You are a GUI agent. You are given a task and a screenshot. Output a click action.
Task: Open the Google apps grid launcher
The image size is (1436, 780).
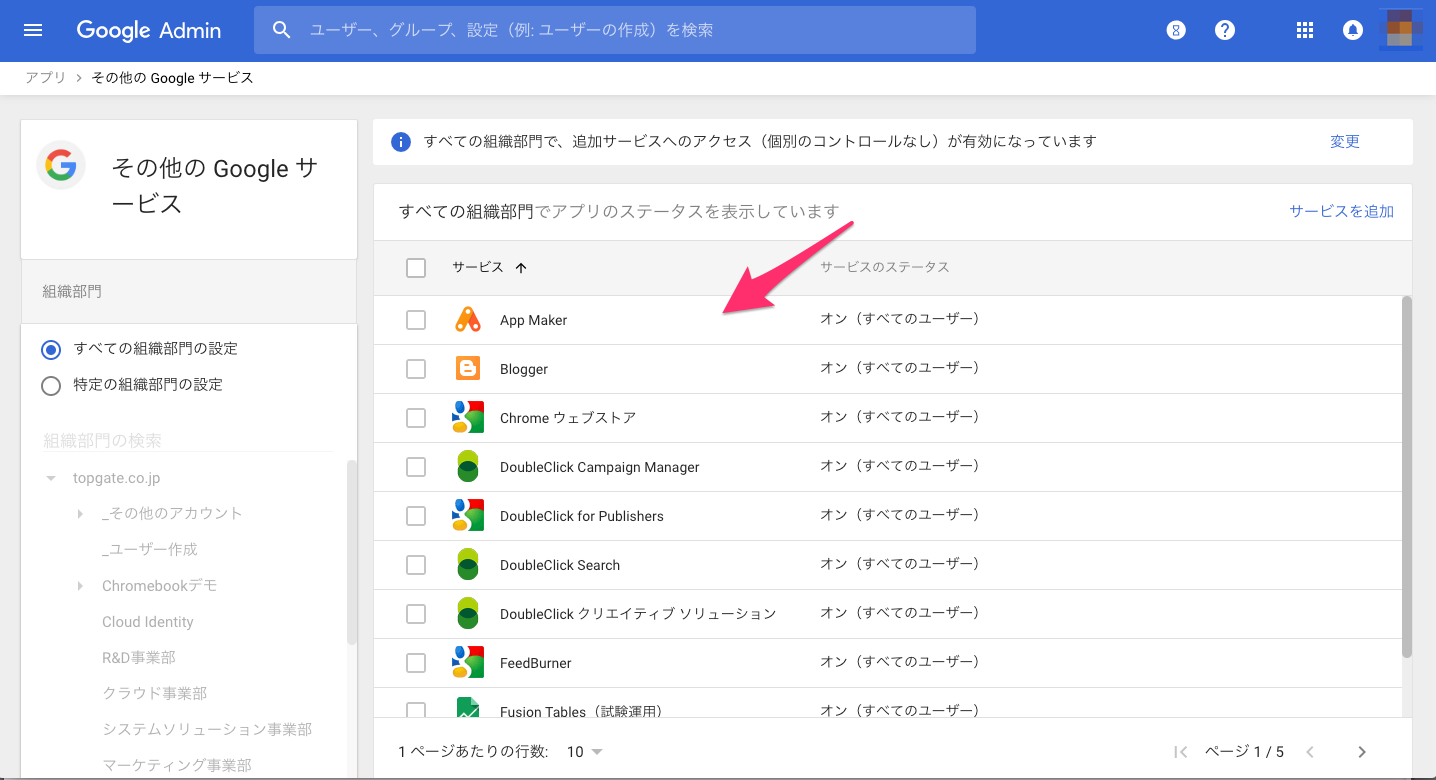tap(1304, 30)
